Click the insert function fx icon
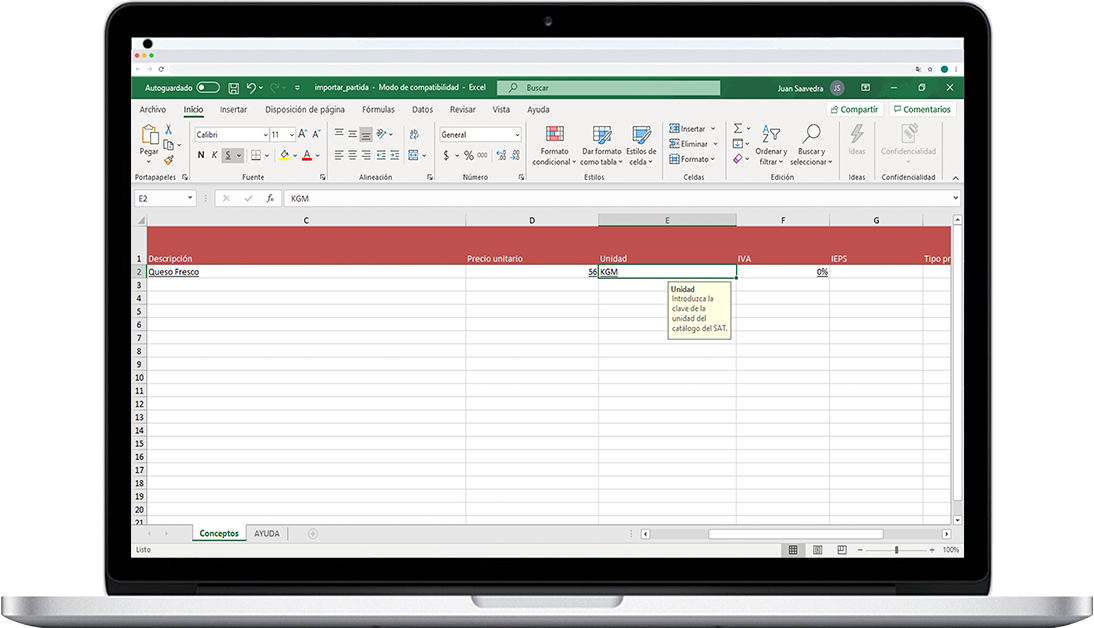Screen dimensions: 1094x628 (x=270, y=199)
